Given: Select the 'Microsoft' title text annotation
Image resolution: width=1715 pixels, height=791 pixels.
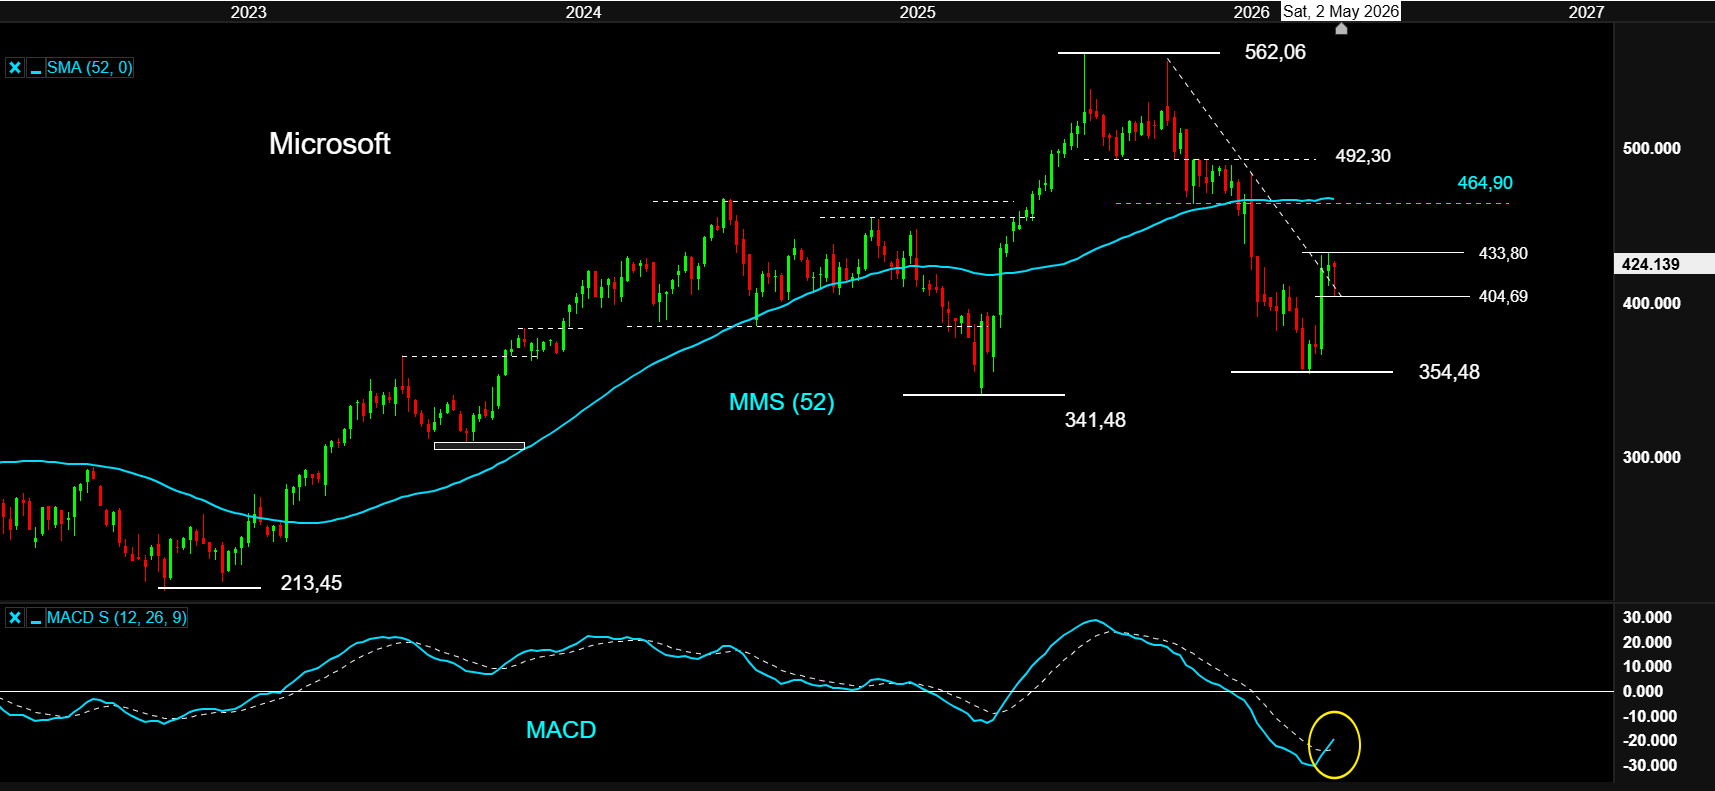Looking at the screenshot, I should [329, 144].
